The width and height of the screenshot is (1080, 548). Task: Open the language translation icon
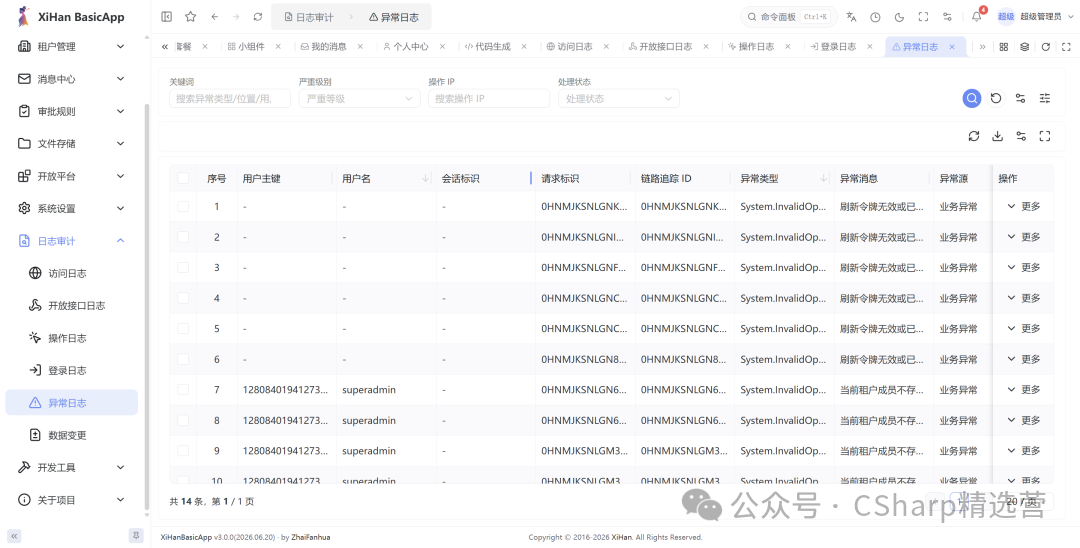[x=851, y=17]
